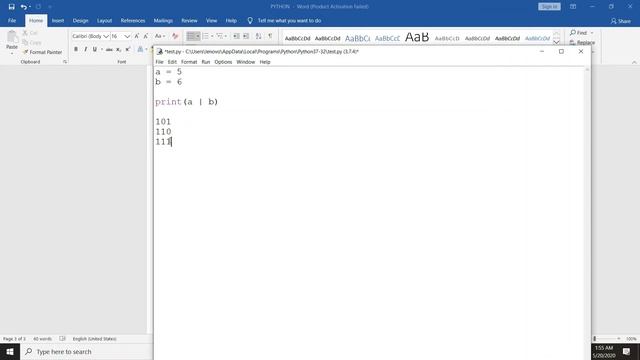This screenshot has height=360, width=640.
Task: Click Replace in the Editing group
Action: pyautogui.click(x=582, y=42)
